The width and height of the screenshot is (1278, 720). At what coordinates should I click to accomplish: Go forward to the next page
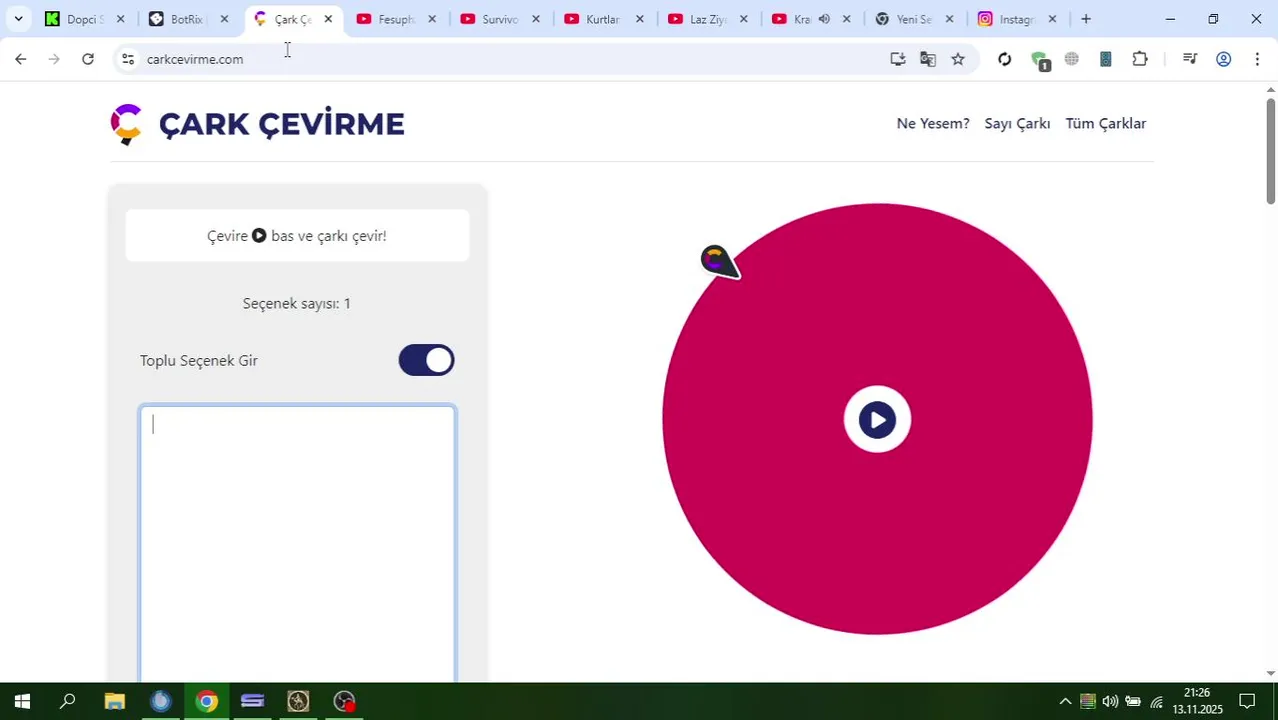point(54,59)
